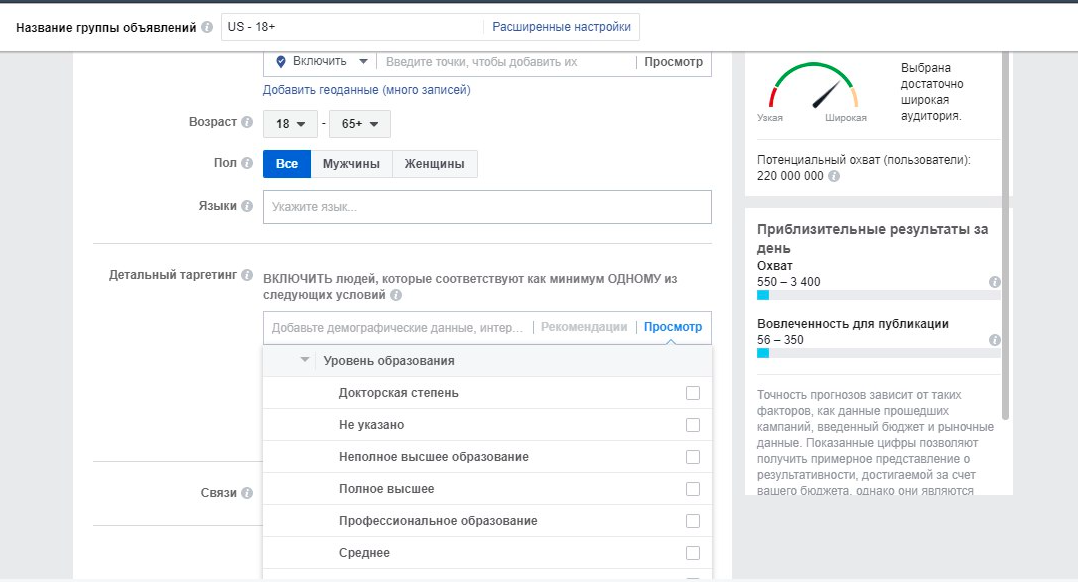Click info icon next to potential reach 220 000 000
The width and height of the screenshot is (1078, 582).
coord(834,176)
